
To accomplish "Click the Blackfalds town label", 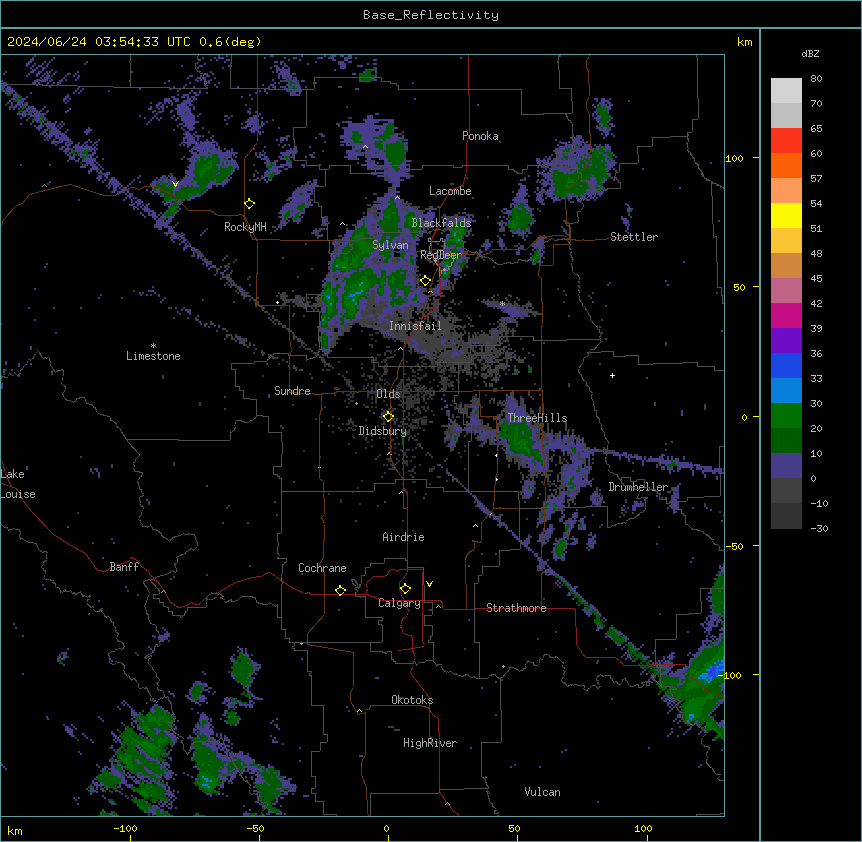I will [441, 223].
